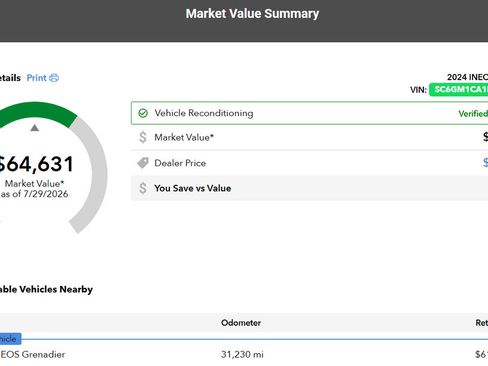
Task: Click the Grenadier vehicle row name
Action: [x=33, y=354]
